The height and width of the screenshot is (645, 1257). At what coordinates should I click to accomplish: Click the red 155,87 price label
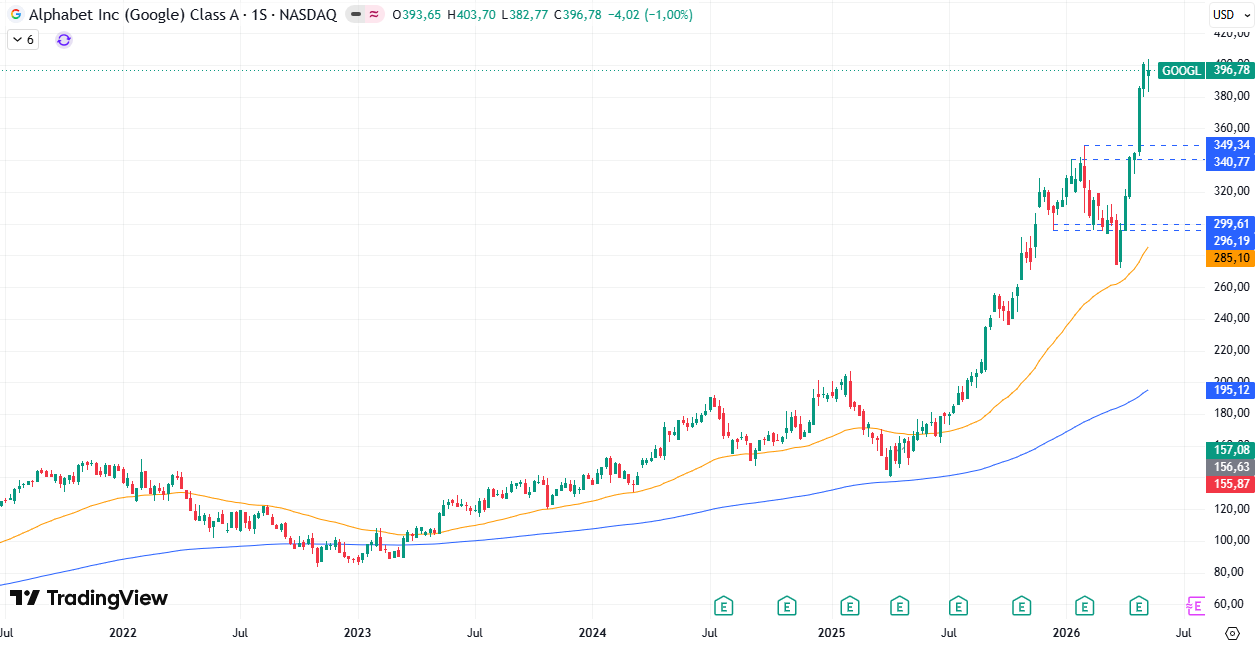pyautogui.click(x=1232, y=484)
